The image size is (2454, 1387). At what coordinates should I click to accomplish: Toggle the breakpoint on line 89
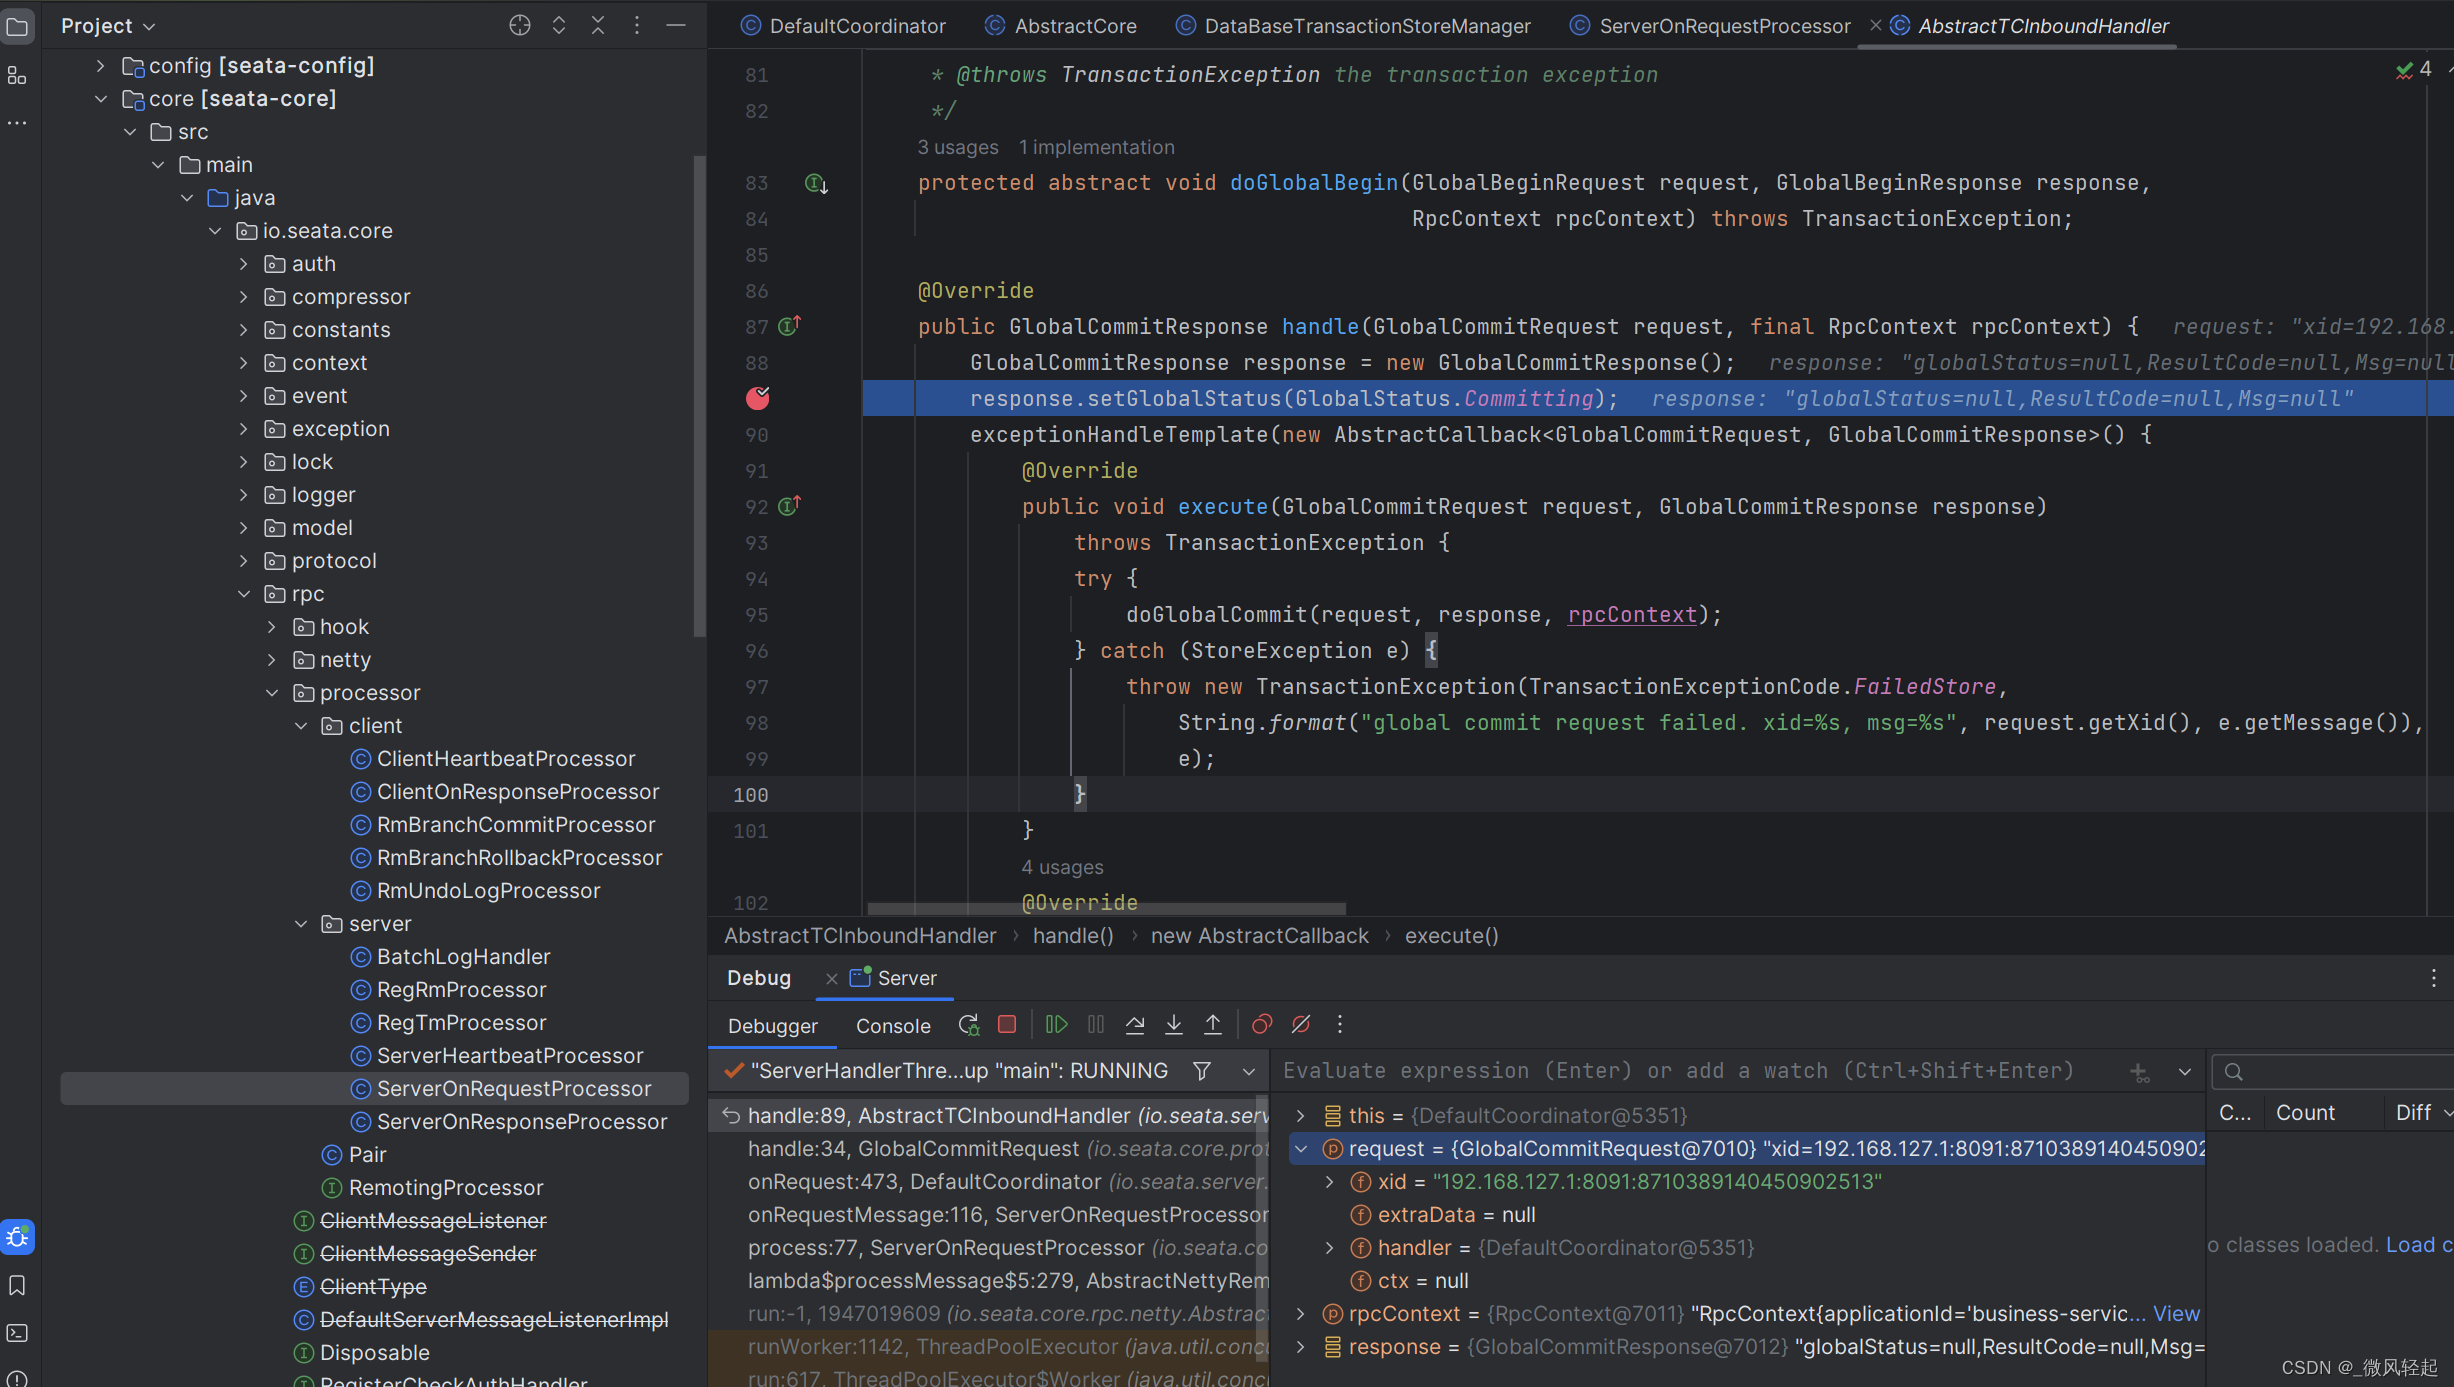coord(758,398)
